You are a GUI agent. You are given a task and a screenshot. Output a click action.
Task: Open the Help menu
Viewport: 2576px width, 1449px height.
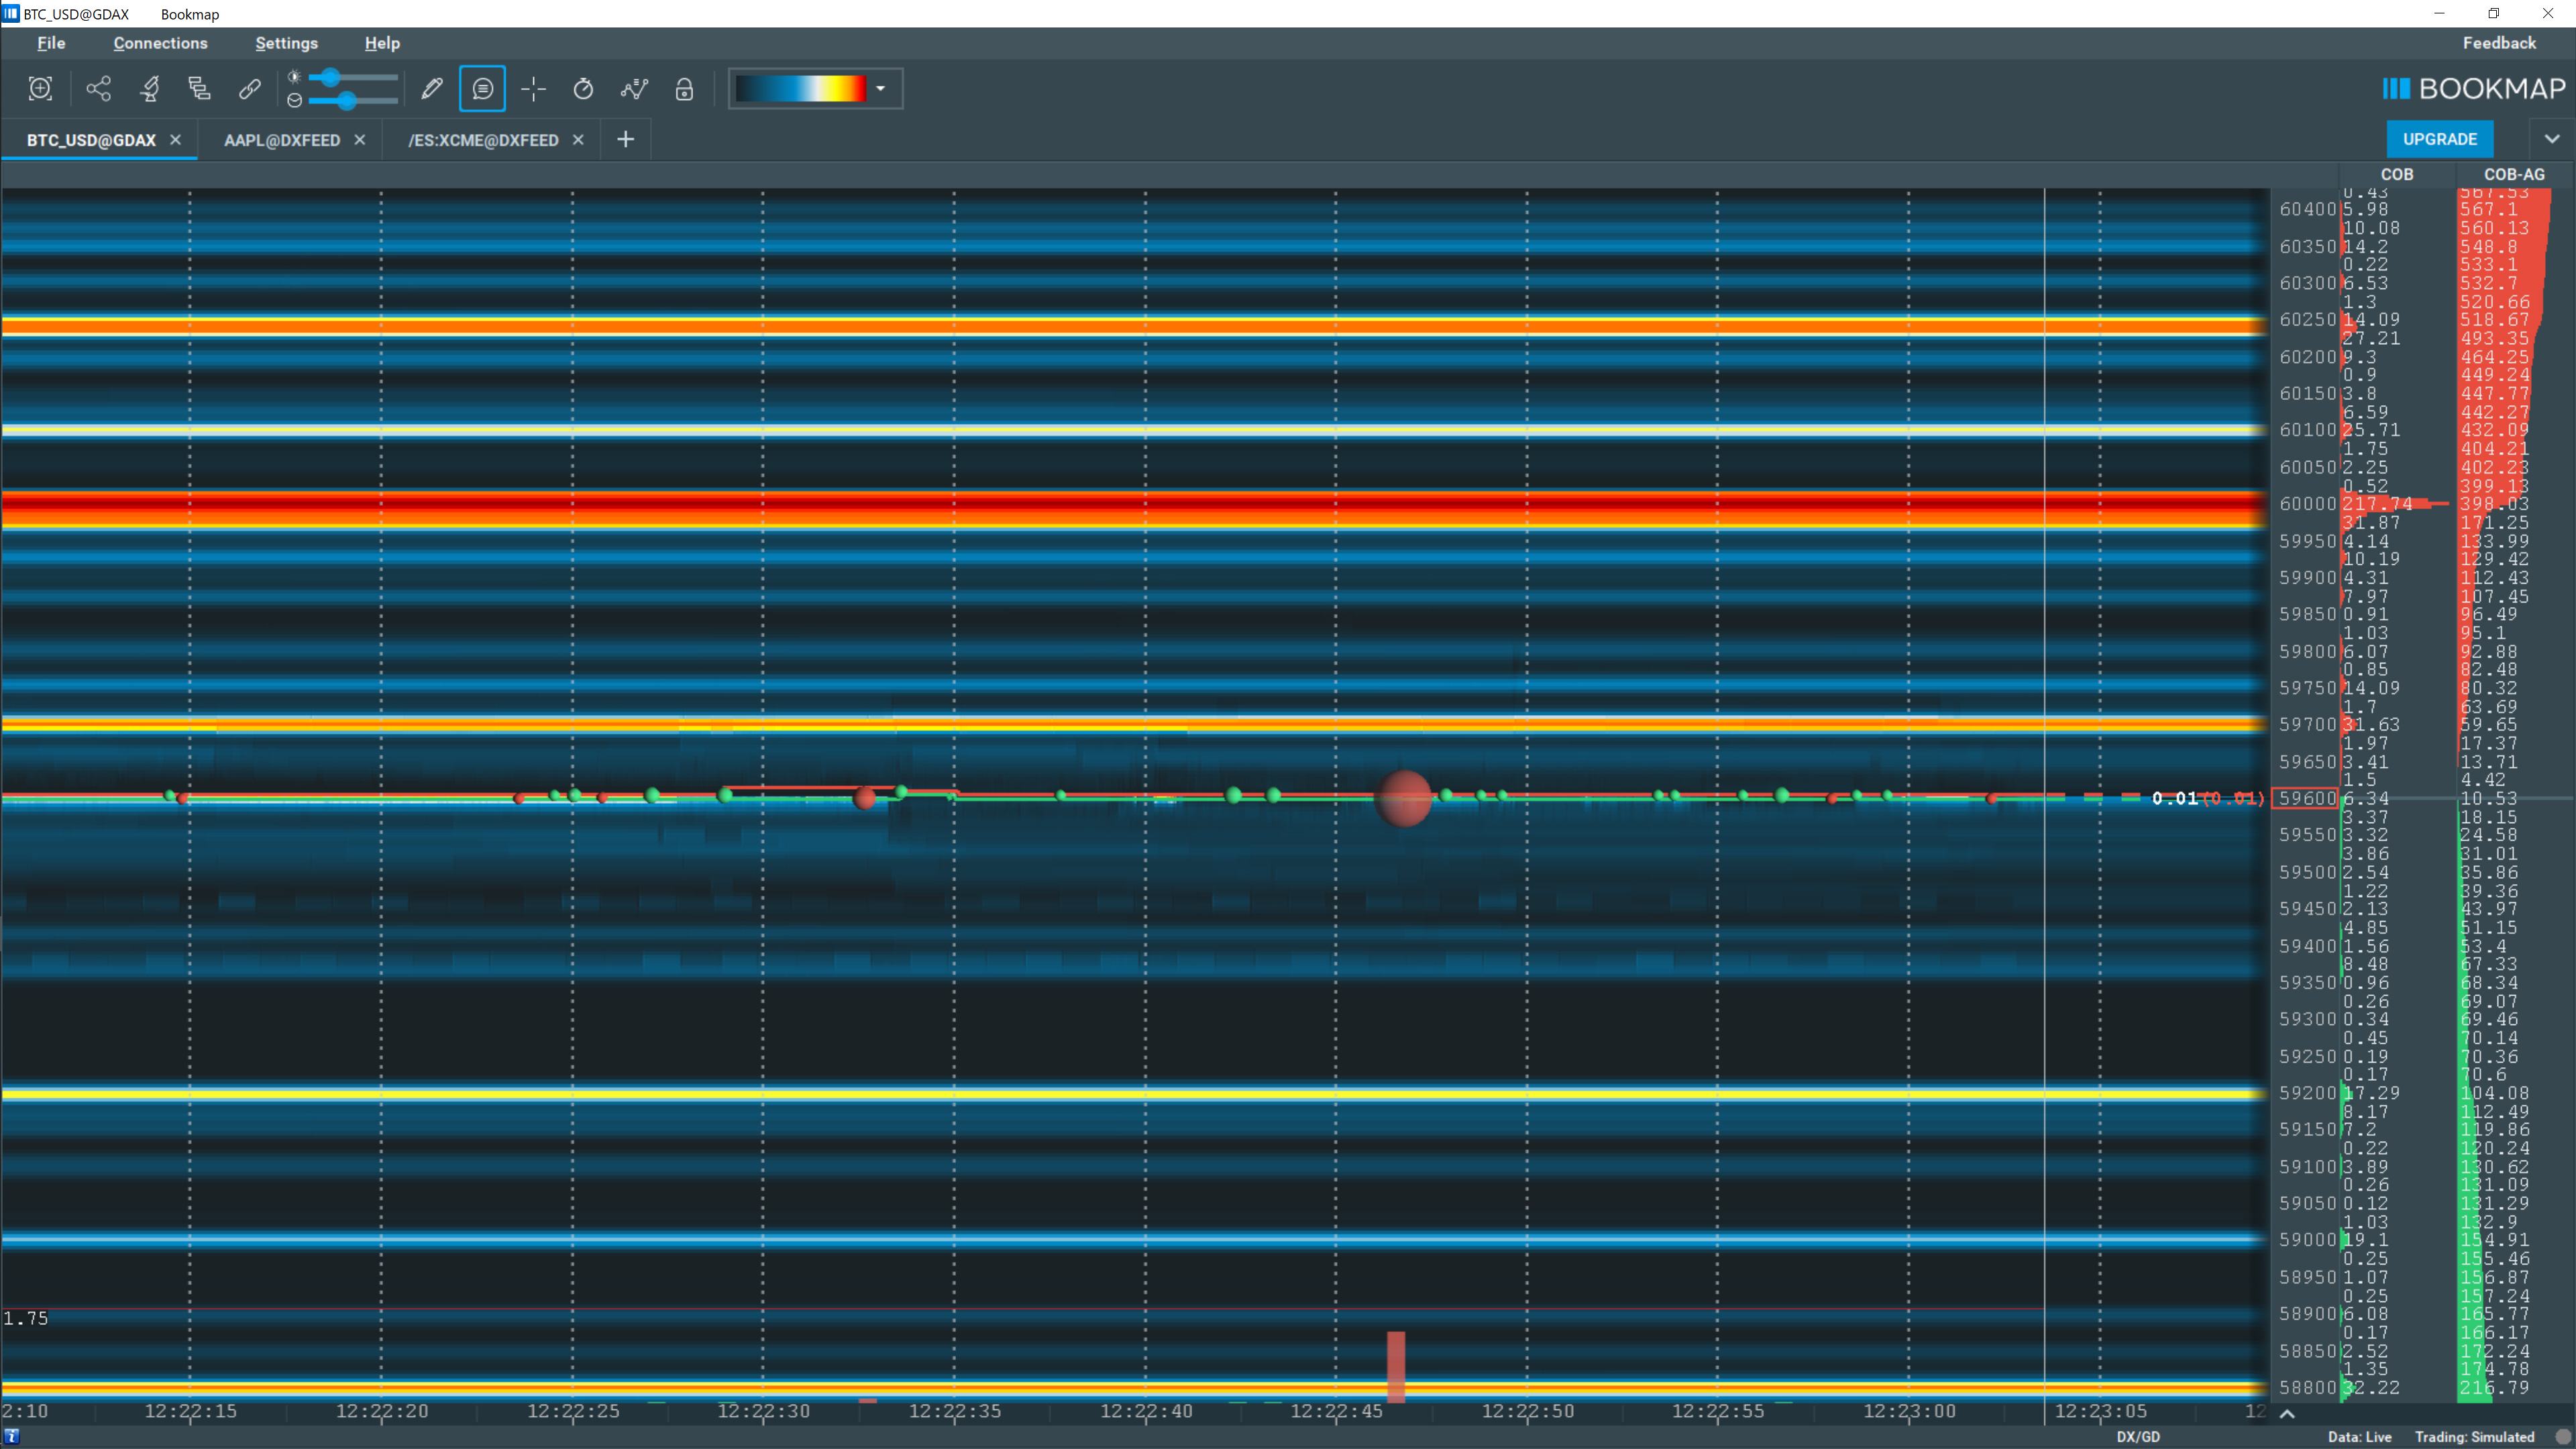click(x=382, y=43)
